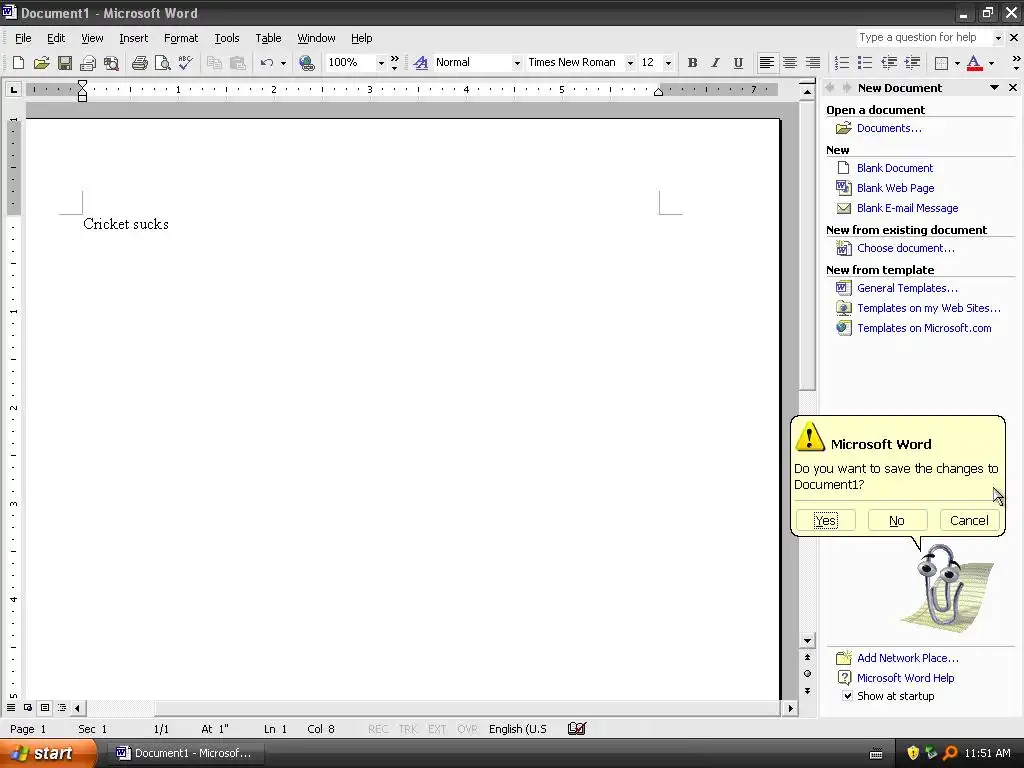Click the Insert Hyperlink globe icon
1024x768 pixels.
pos(306,63)
